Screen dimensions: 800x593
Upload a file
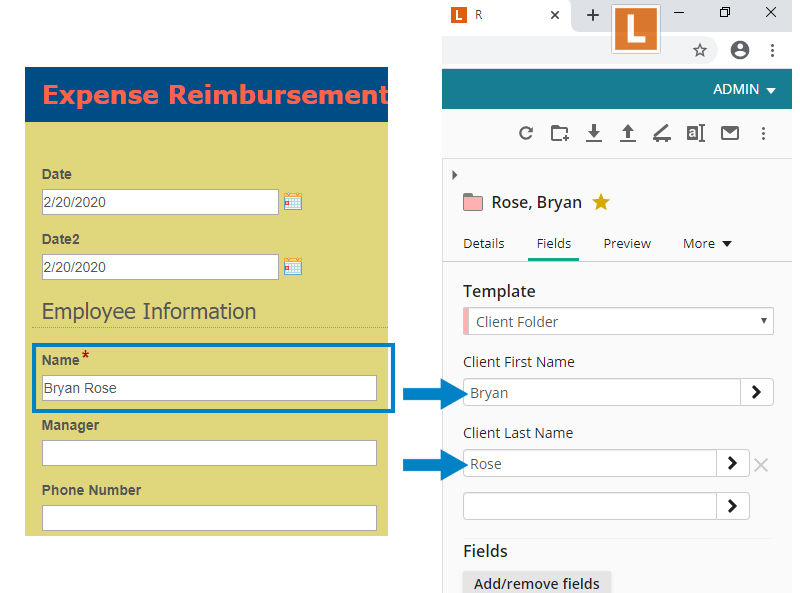628,133
